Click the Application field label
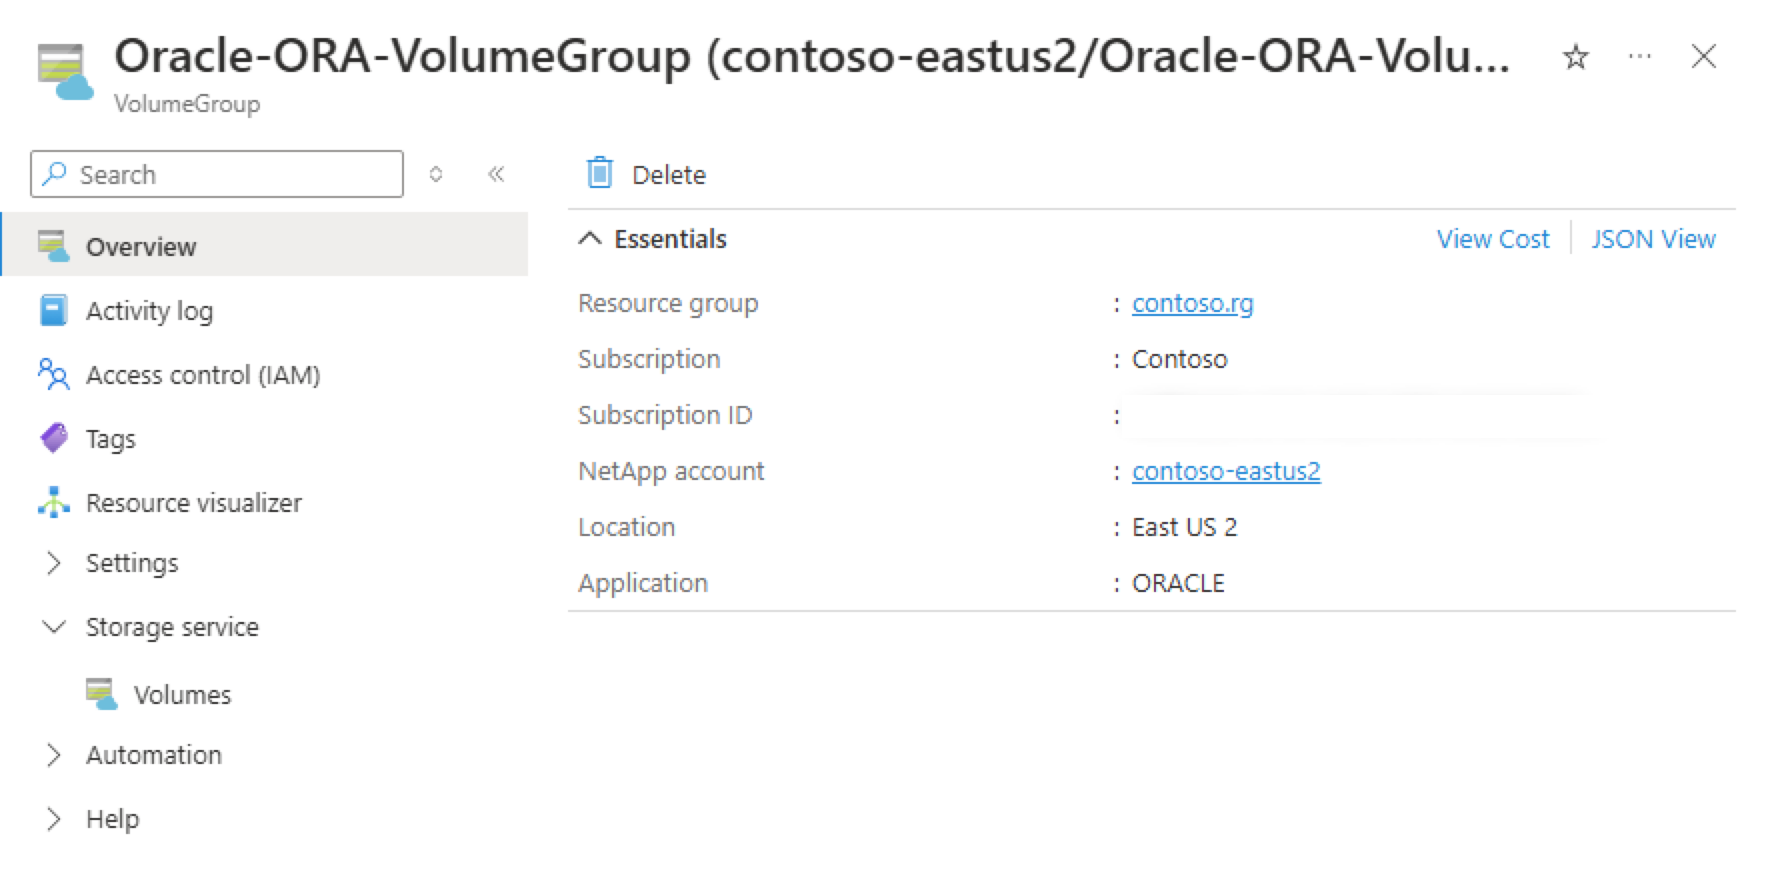1770x878 pixels. (643, 583)
